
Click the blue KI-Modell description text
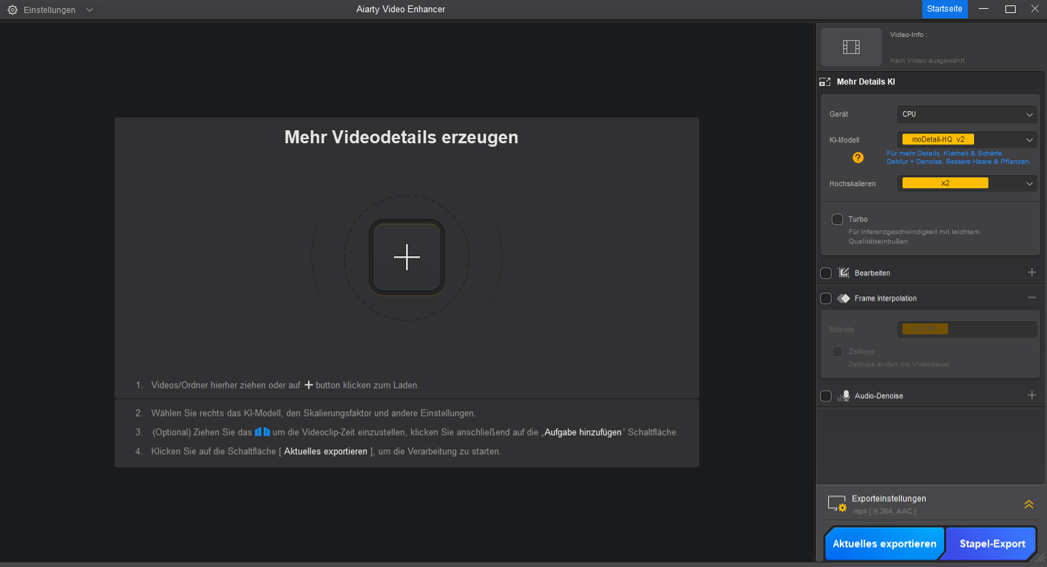[x=958, y=158]
